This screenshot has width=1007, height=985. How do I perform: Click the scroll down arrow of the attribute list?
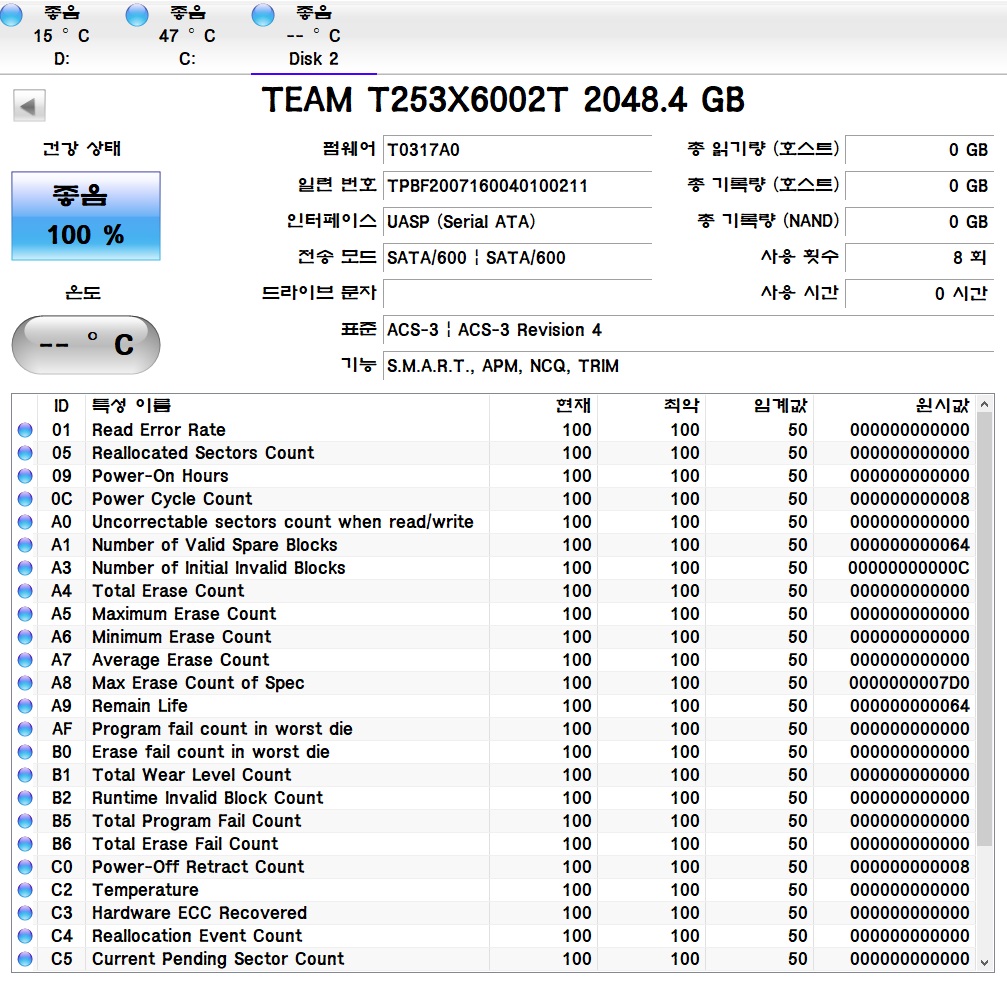(x=985, y=963)
